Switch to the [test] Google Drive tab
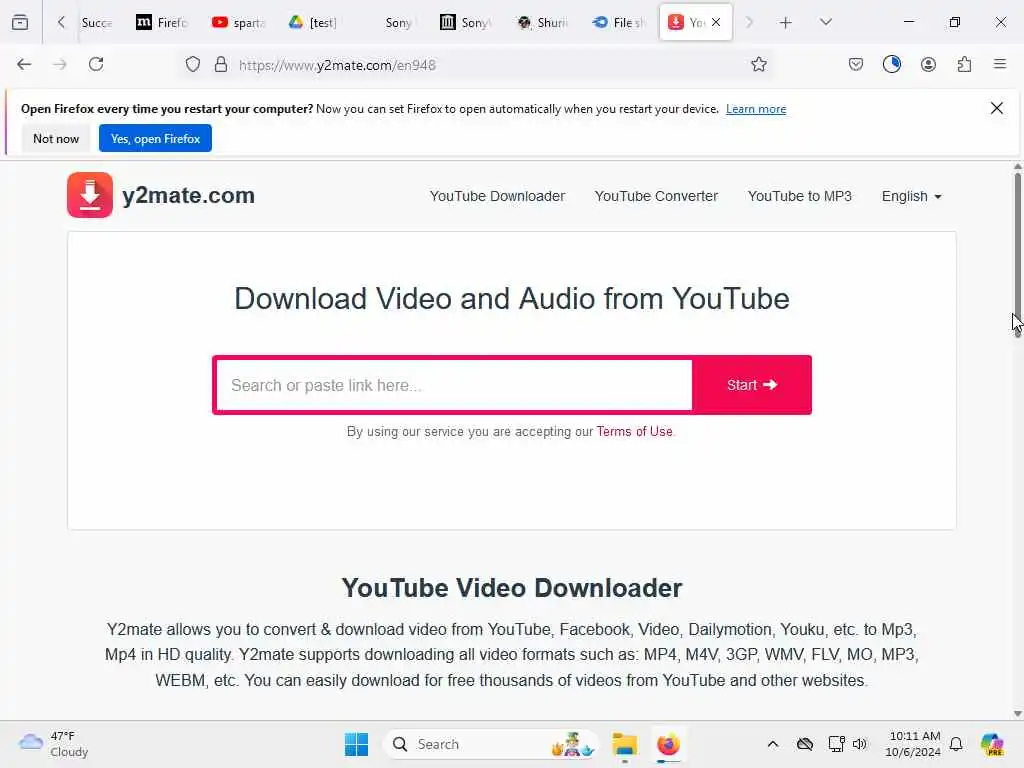 tap(314, 22)
